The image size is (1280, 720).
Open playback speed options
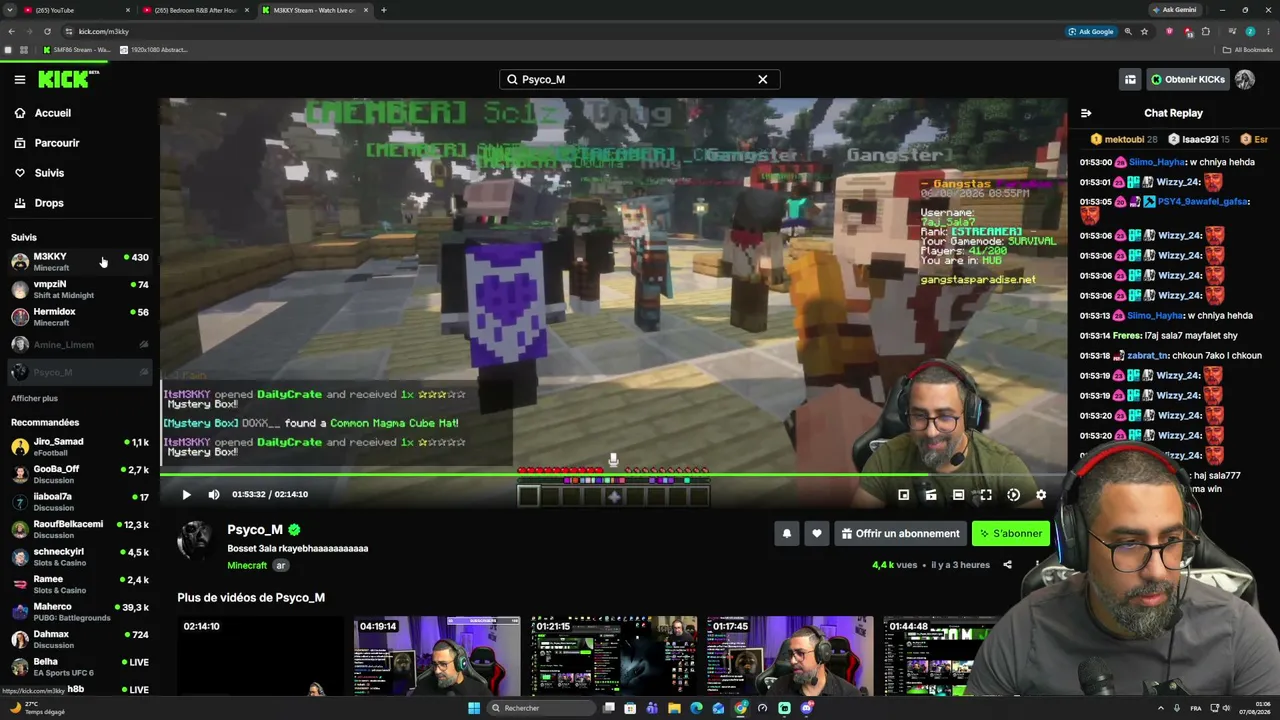click(x=1013, y=494)
